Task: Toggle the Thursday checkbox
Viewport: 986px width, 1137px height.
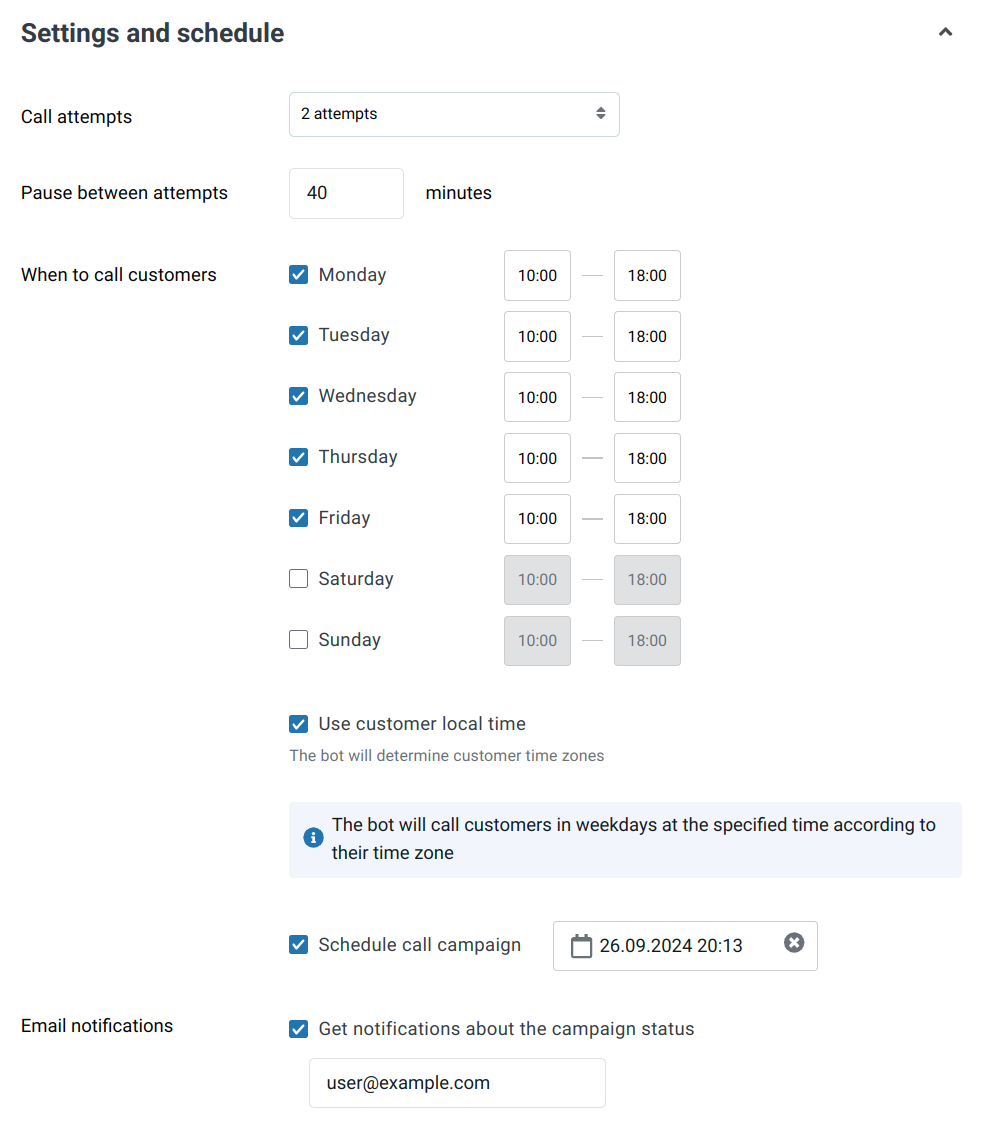Action: pyautogui.click(x=298, y=457)
